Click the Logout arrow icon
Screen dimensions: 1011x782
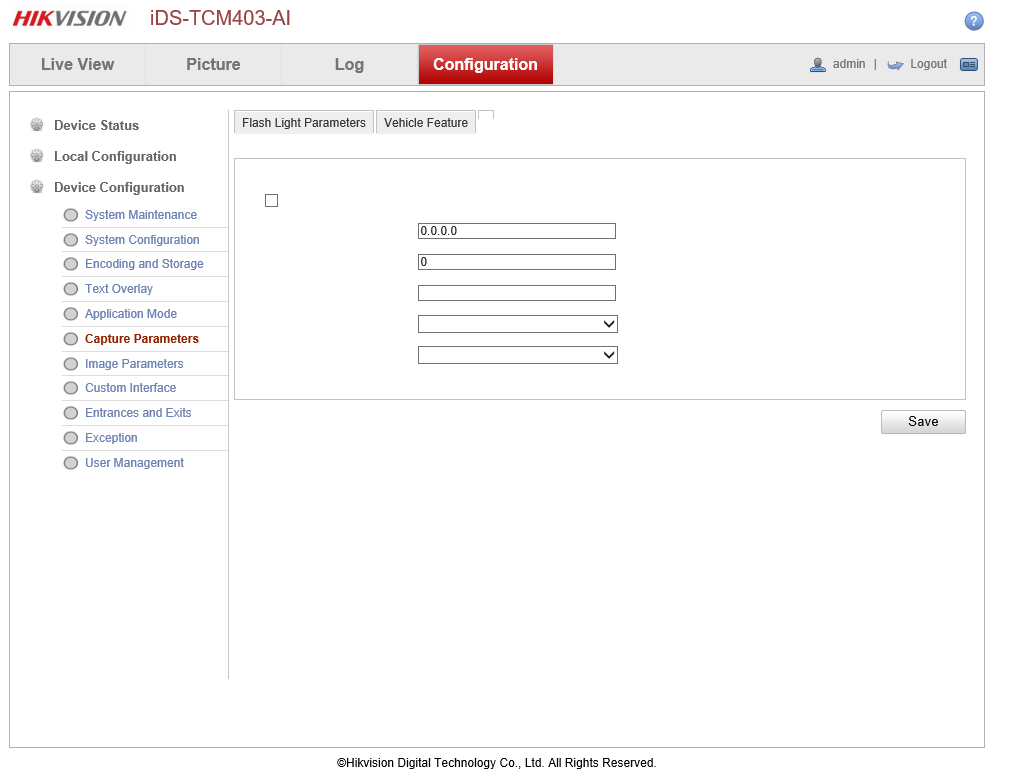click(895, 64)
